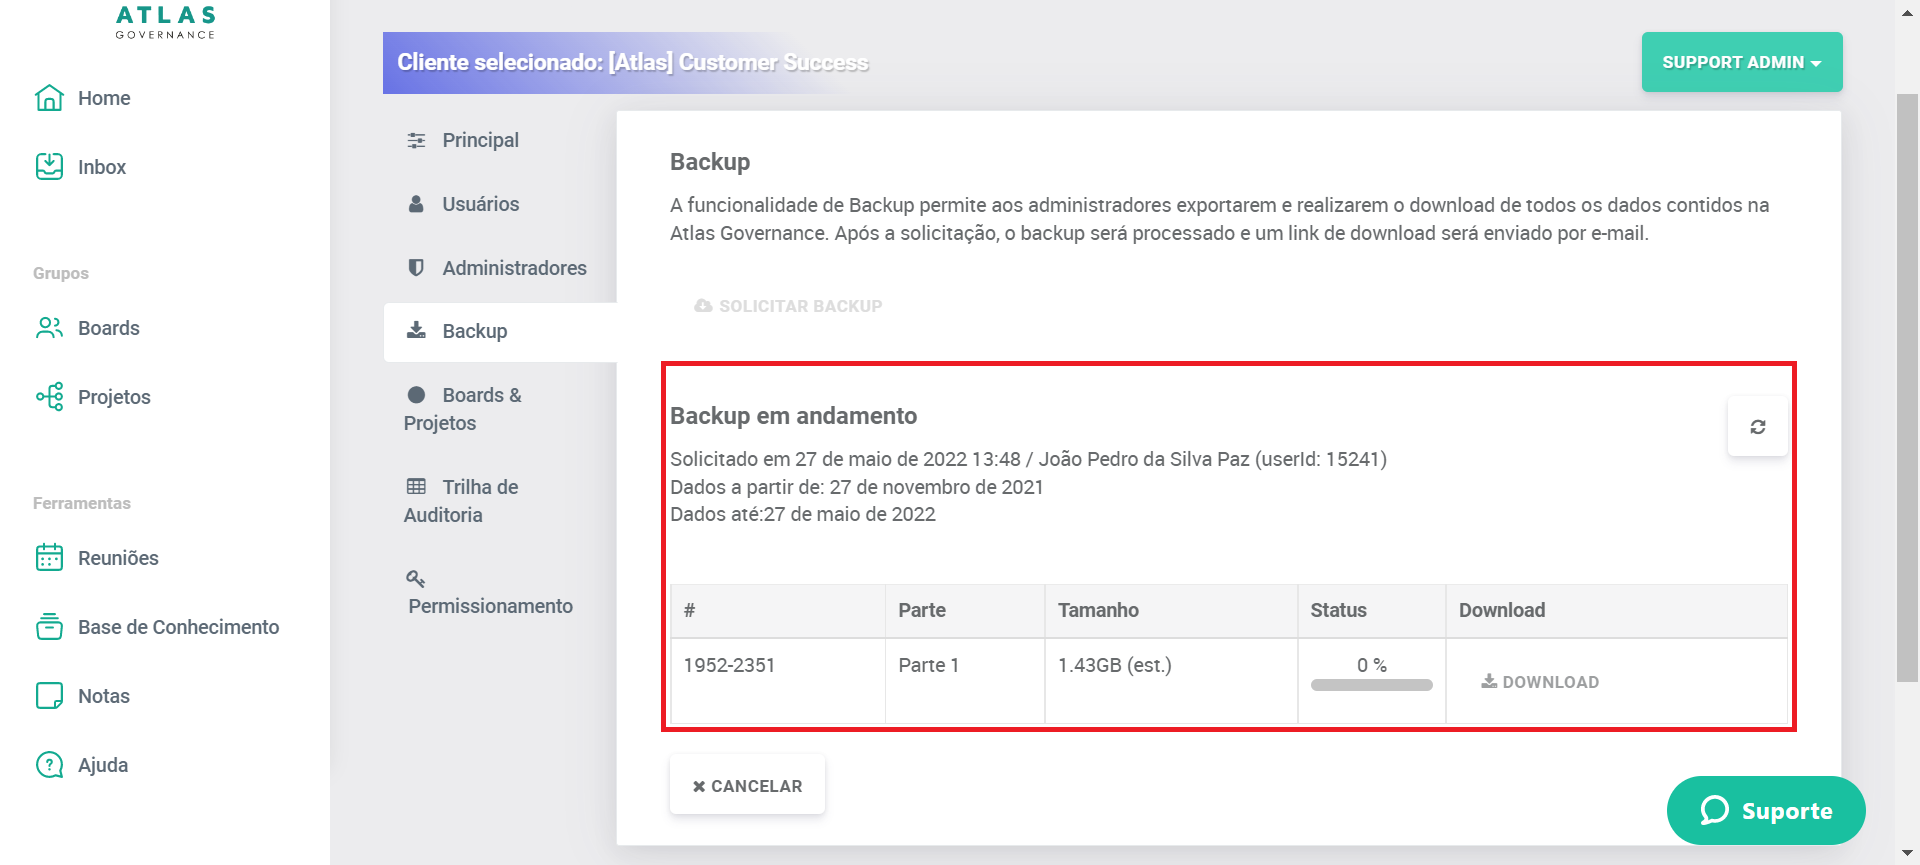The width and height of the screenshot is (1920, 865).
Task: Click the Ajuda question mark icon
Action: [x=49, y=765]
